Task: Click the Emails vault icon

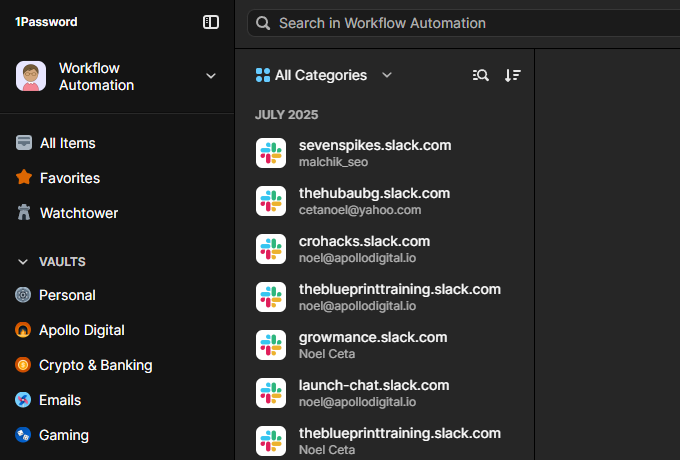Action: tap(23, 400)
